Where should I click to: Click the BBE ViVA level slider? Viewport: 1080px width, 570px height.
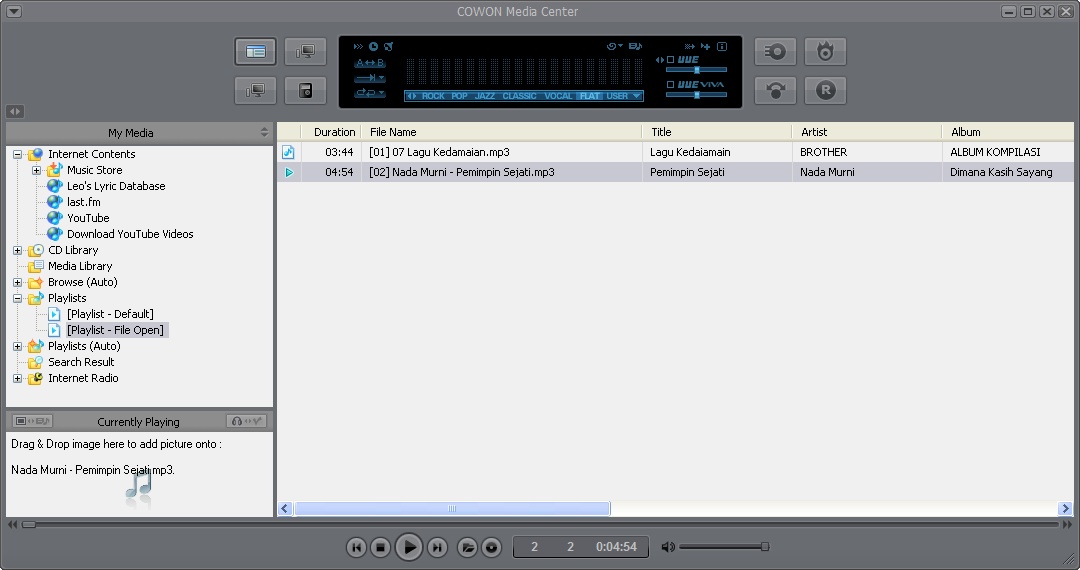point(696,95)
